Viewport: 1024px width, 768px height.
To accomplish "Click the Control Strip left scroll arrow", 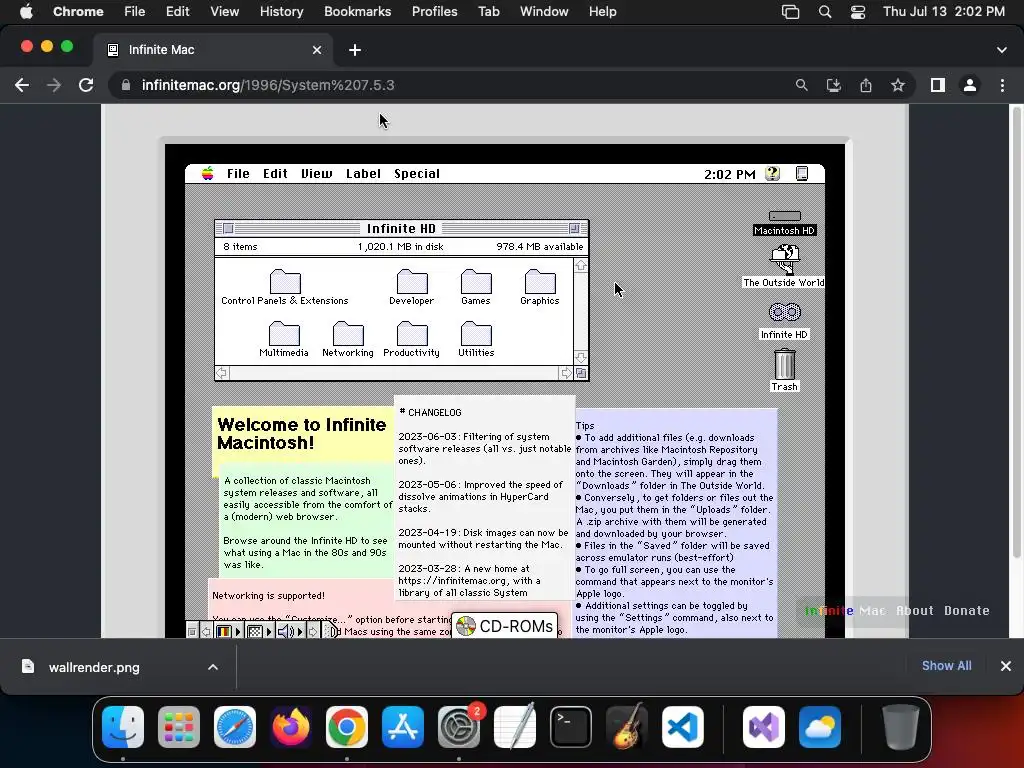I will coord(206,632).
